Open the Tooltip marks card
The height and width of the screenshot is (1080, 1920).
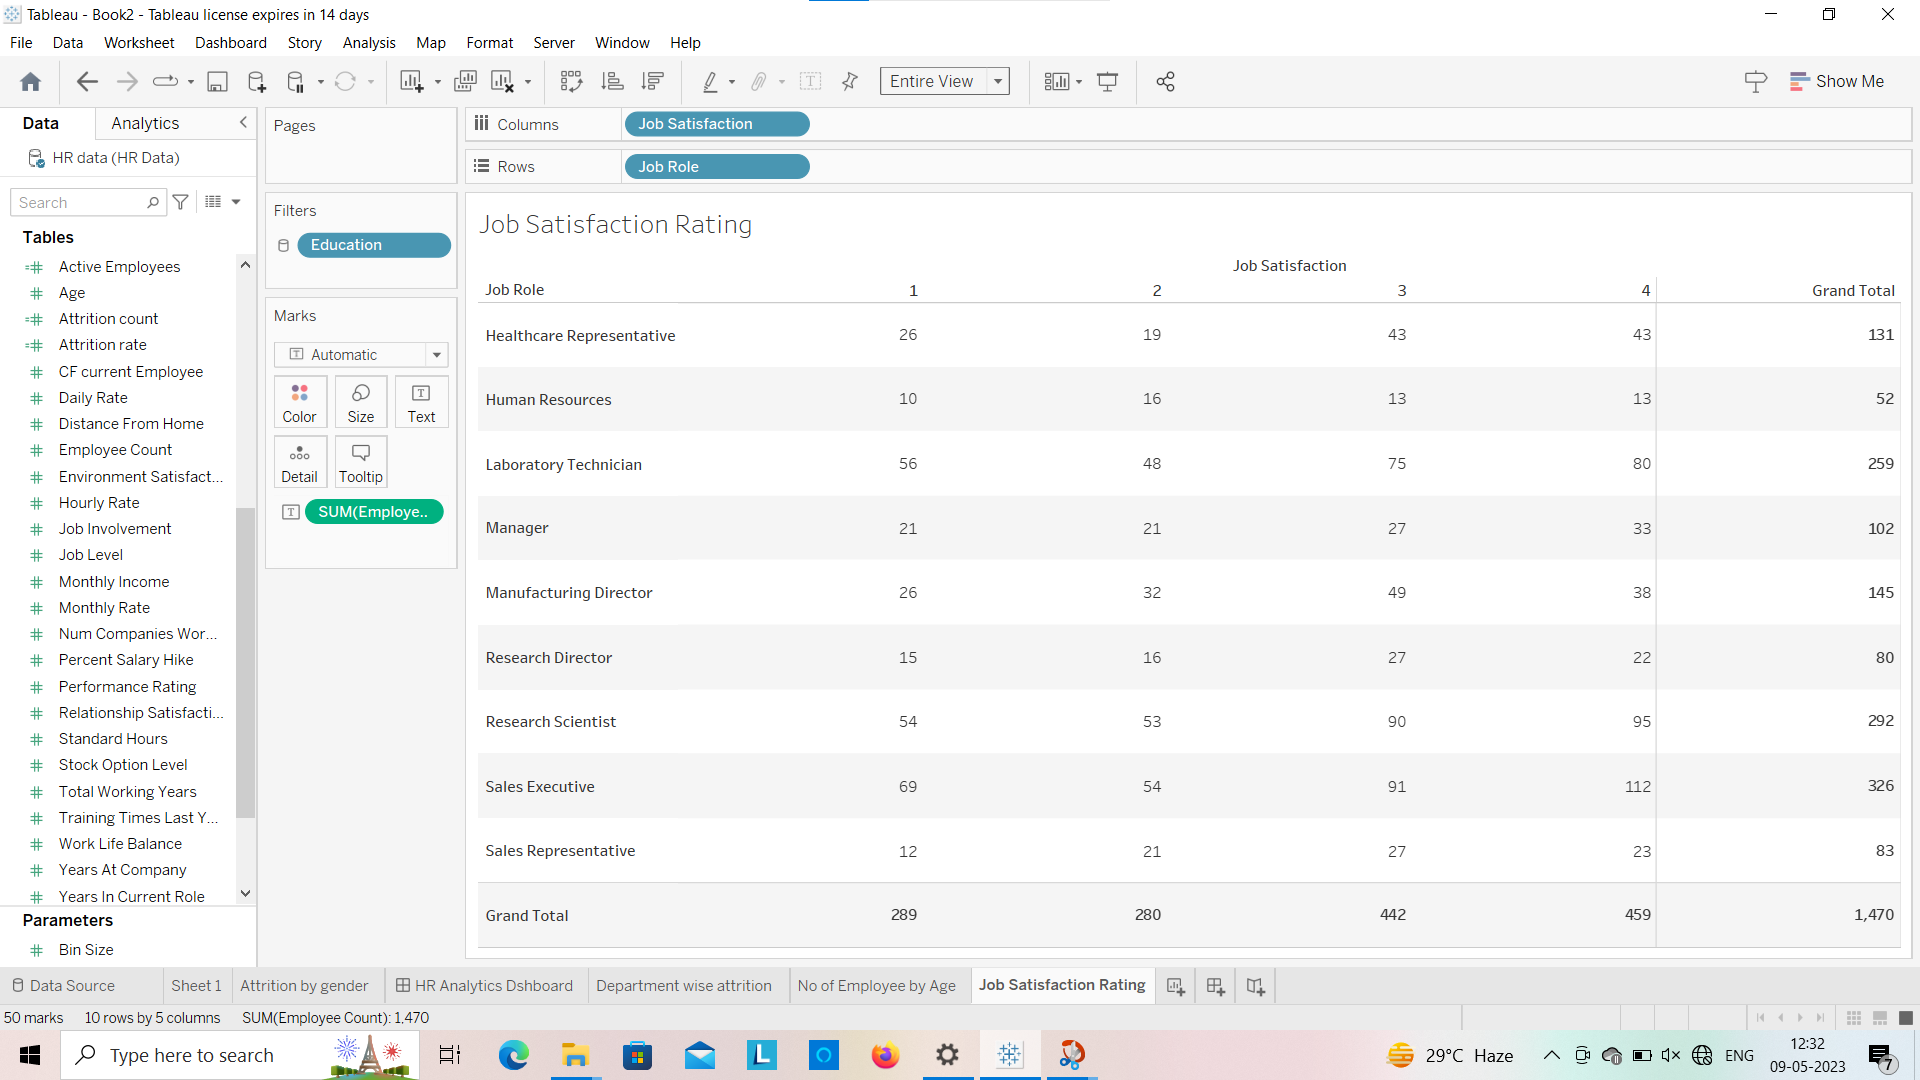361,463
